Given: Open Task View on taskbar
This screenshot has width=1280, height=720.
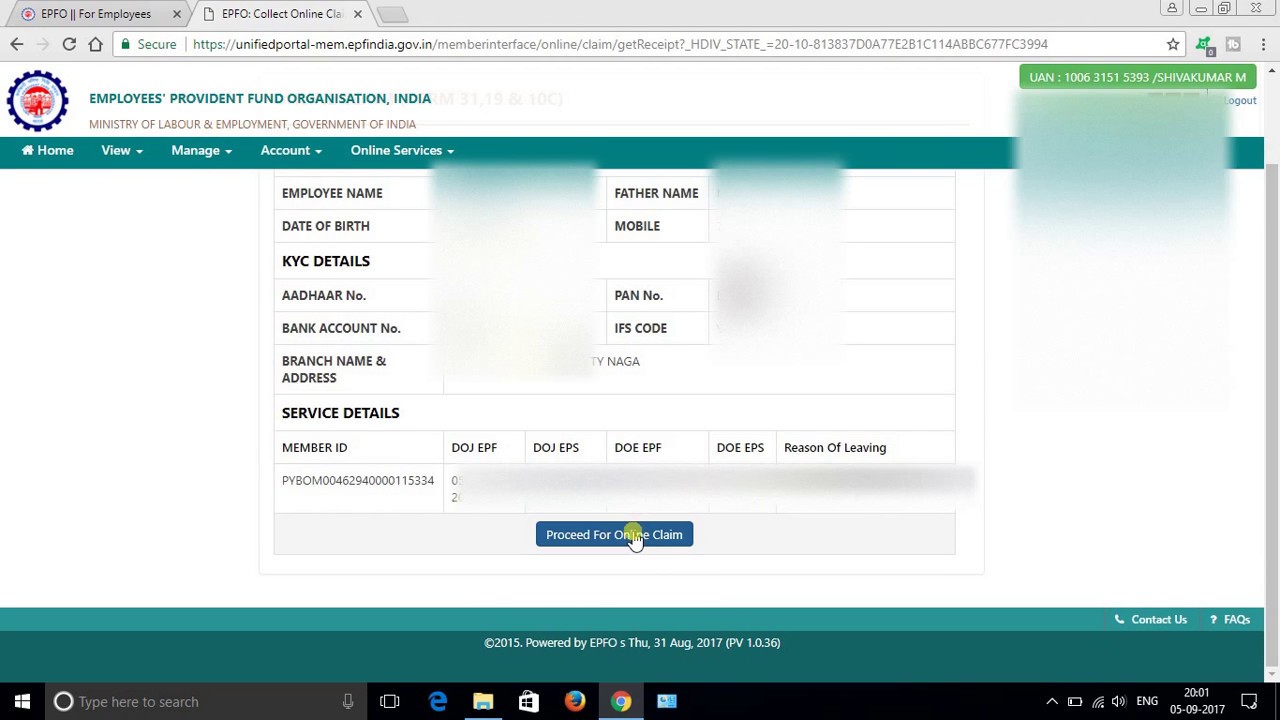Looking at the screenshot, I should (x=390, y=701).
